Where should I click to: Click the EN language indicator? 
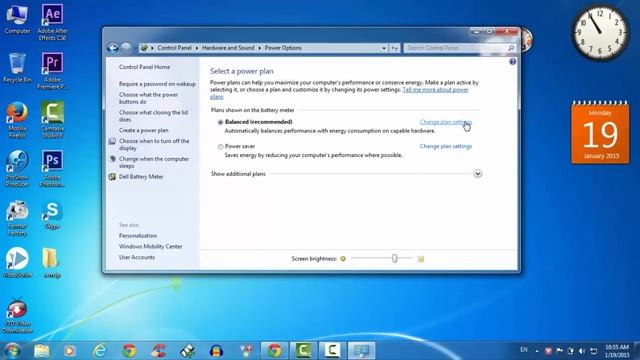coord(524,350)
